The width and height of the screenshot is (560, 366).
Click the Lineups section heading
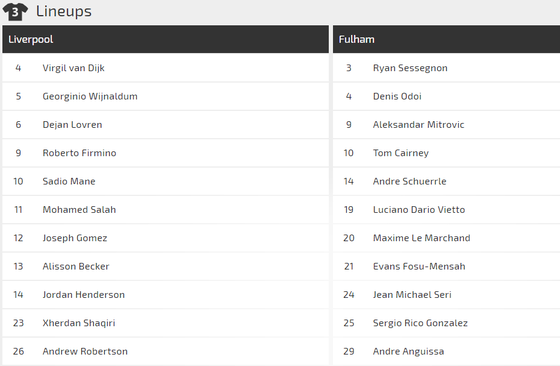pos(64,11)
